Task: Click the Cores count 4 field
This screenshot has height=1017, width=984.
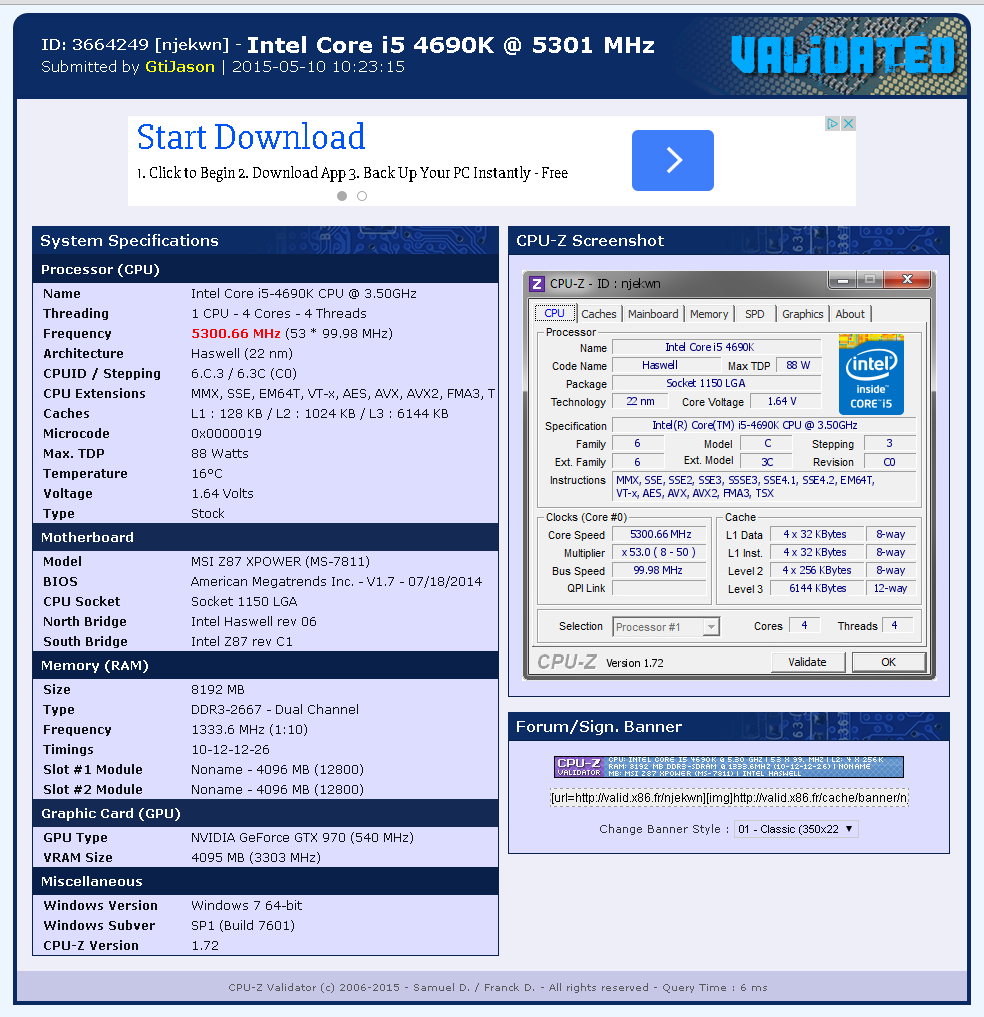Action: [x=804, y=625]
